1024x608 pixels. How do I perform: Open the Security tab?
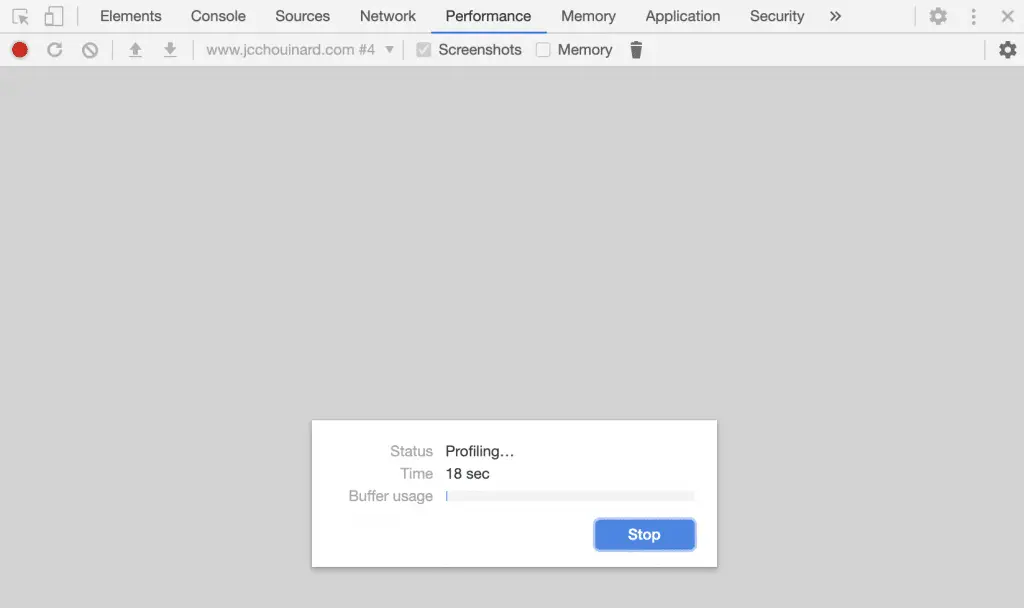coord(776,16)
